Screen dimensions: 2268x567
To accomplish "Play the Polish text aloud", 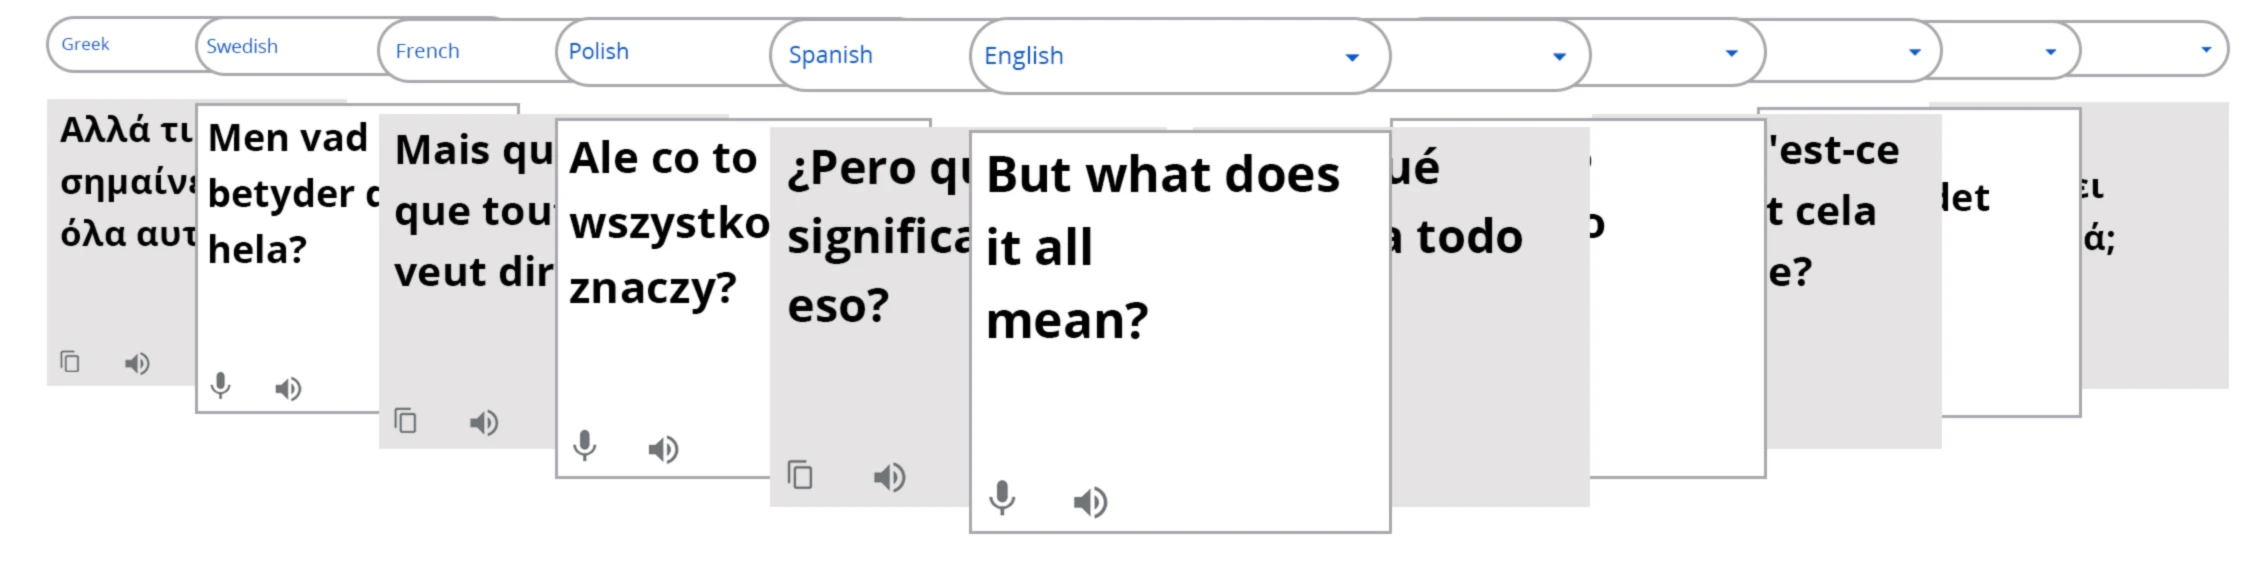I will (663, 449).
